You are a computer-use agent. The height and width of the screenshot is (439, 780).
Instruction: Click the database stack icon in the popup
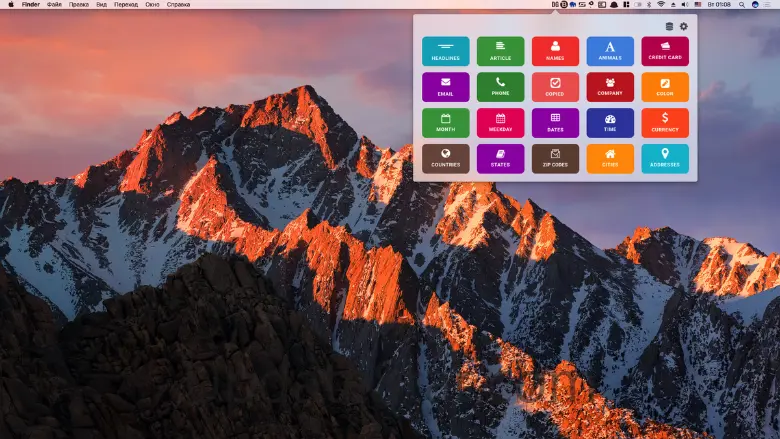pos(669,26)
